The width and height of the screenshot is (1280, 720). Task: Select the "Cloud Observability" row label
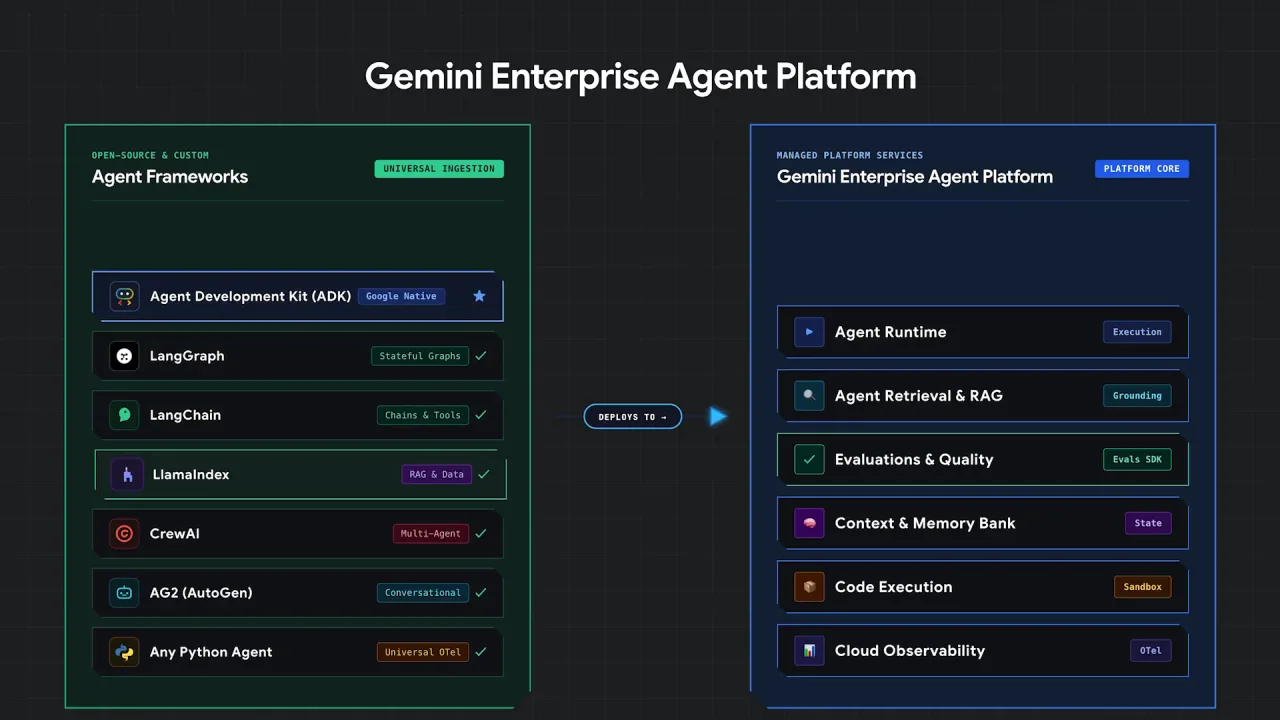910,651
